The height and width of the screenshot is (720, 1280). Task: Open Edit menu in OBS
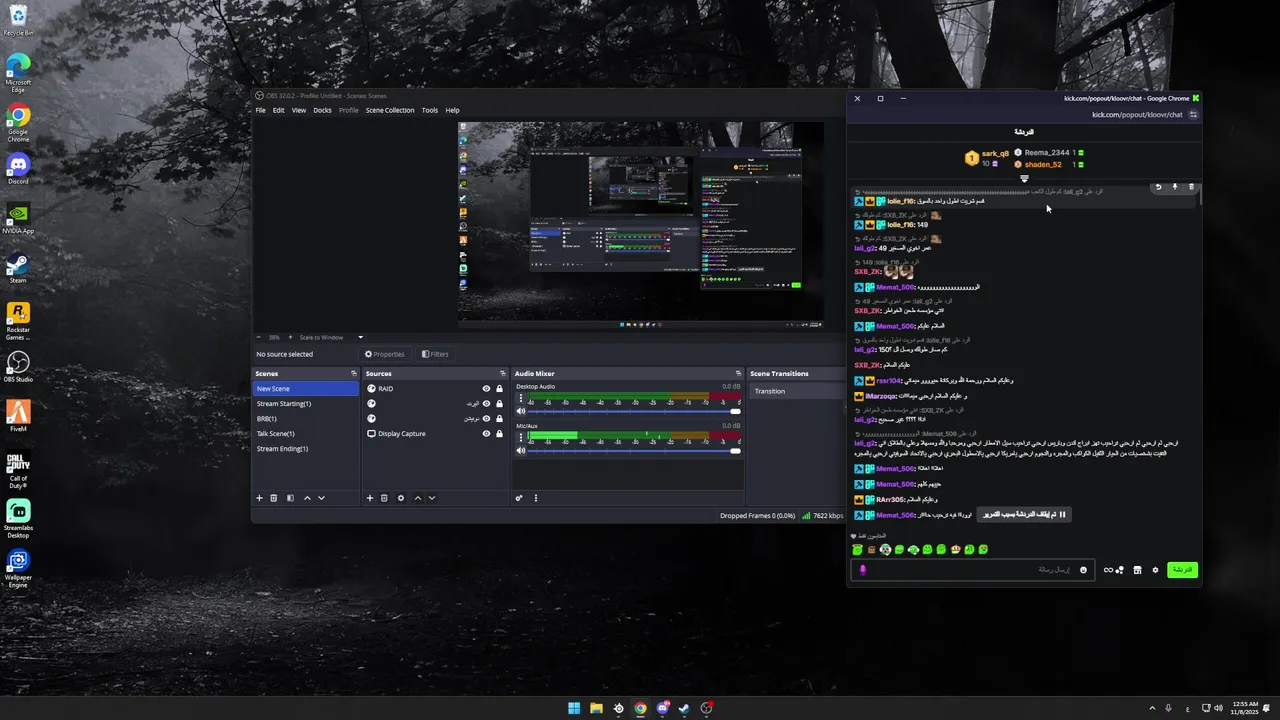coord(279,110)
